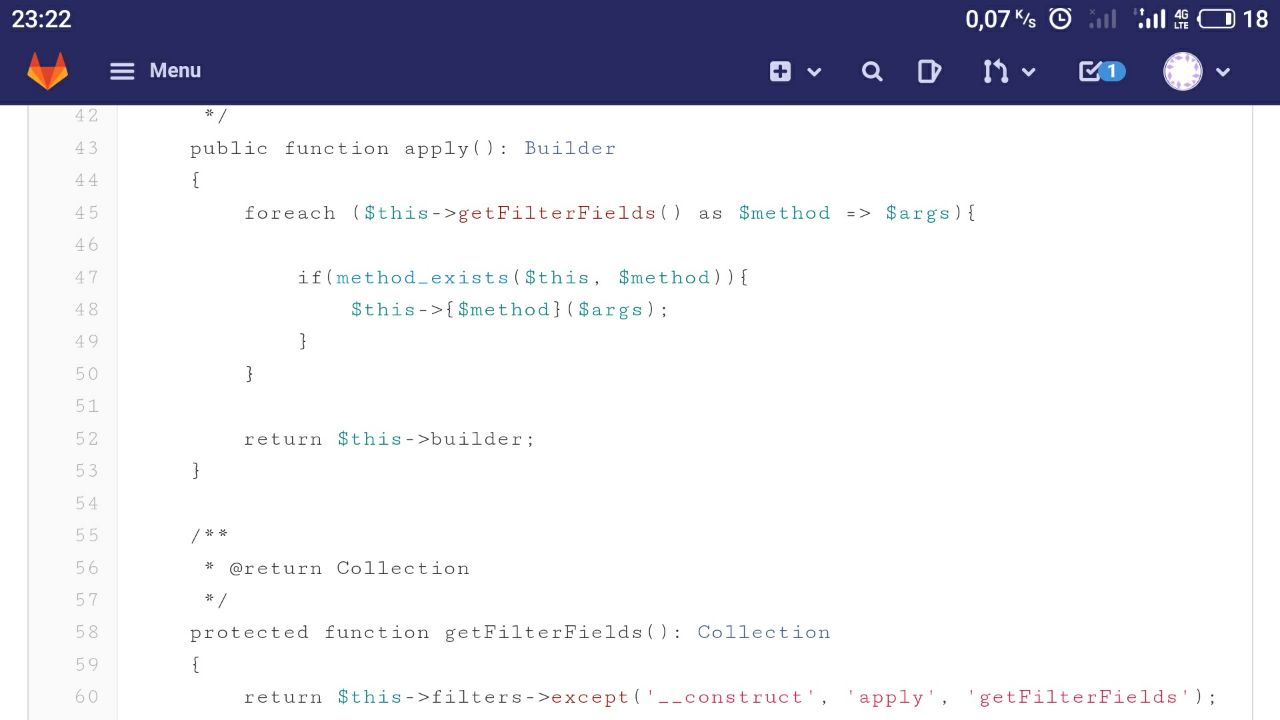Image resolution: width=1280 pixels, height=720 pixels.
Task: Open the hamburger Menu button
Action: [155, 71]
